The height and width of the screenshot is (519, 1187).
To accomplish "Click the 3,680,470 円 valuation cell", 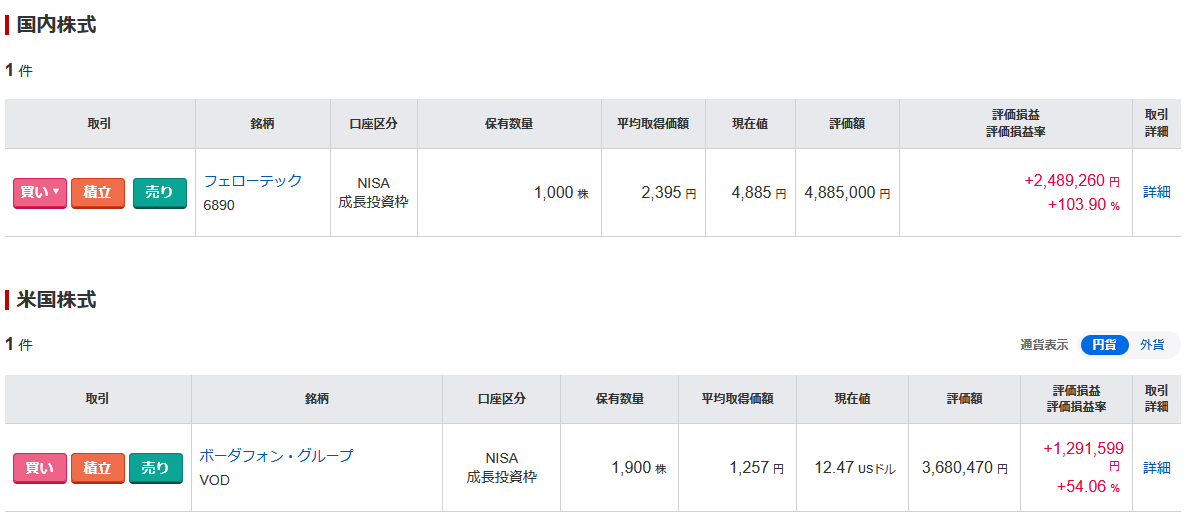I will point(964,468).
